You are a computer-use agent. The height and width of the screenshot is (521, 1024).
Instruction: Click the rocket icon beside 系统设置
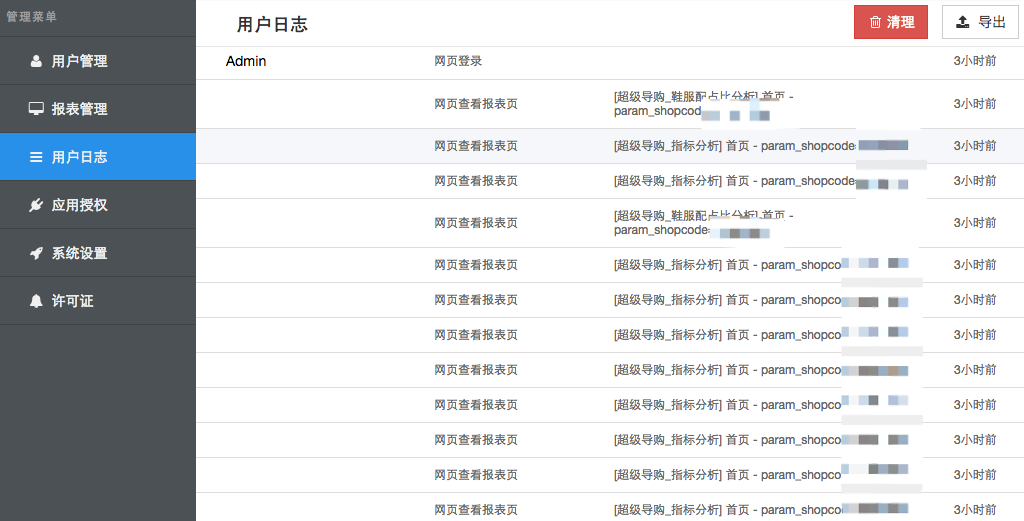(x=36, y=253)
